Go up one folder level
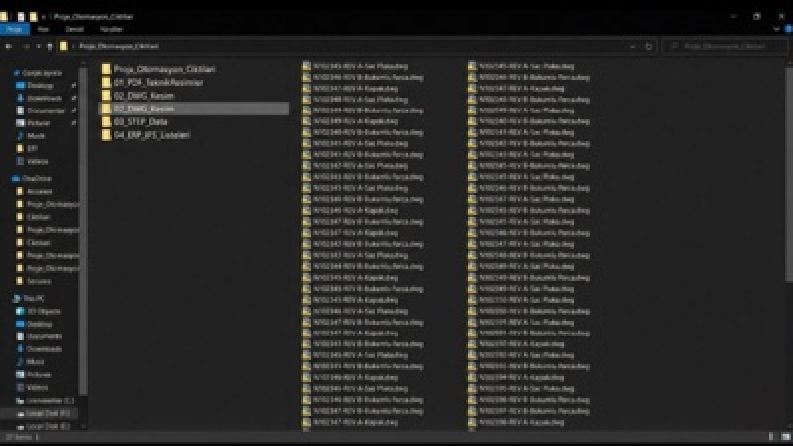Image resolution: width=793 pixels, height=446 pixels. [x=50, y=46]
